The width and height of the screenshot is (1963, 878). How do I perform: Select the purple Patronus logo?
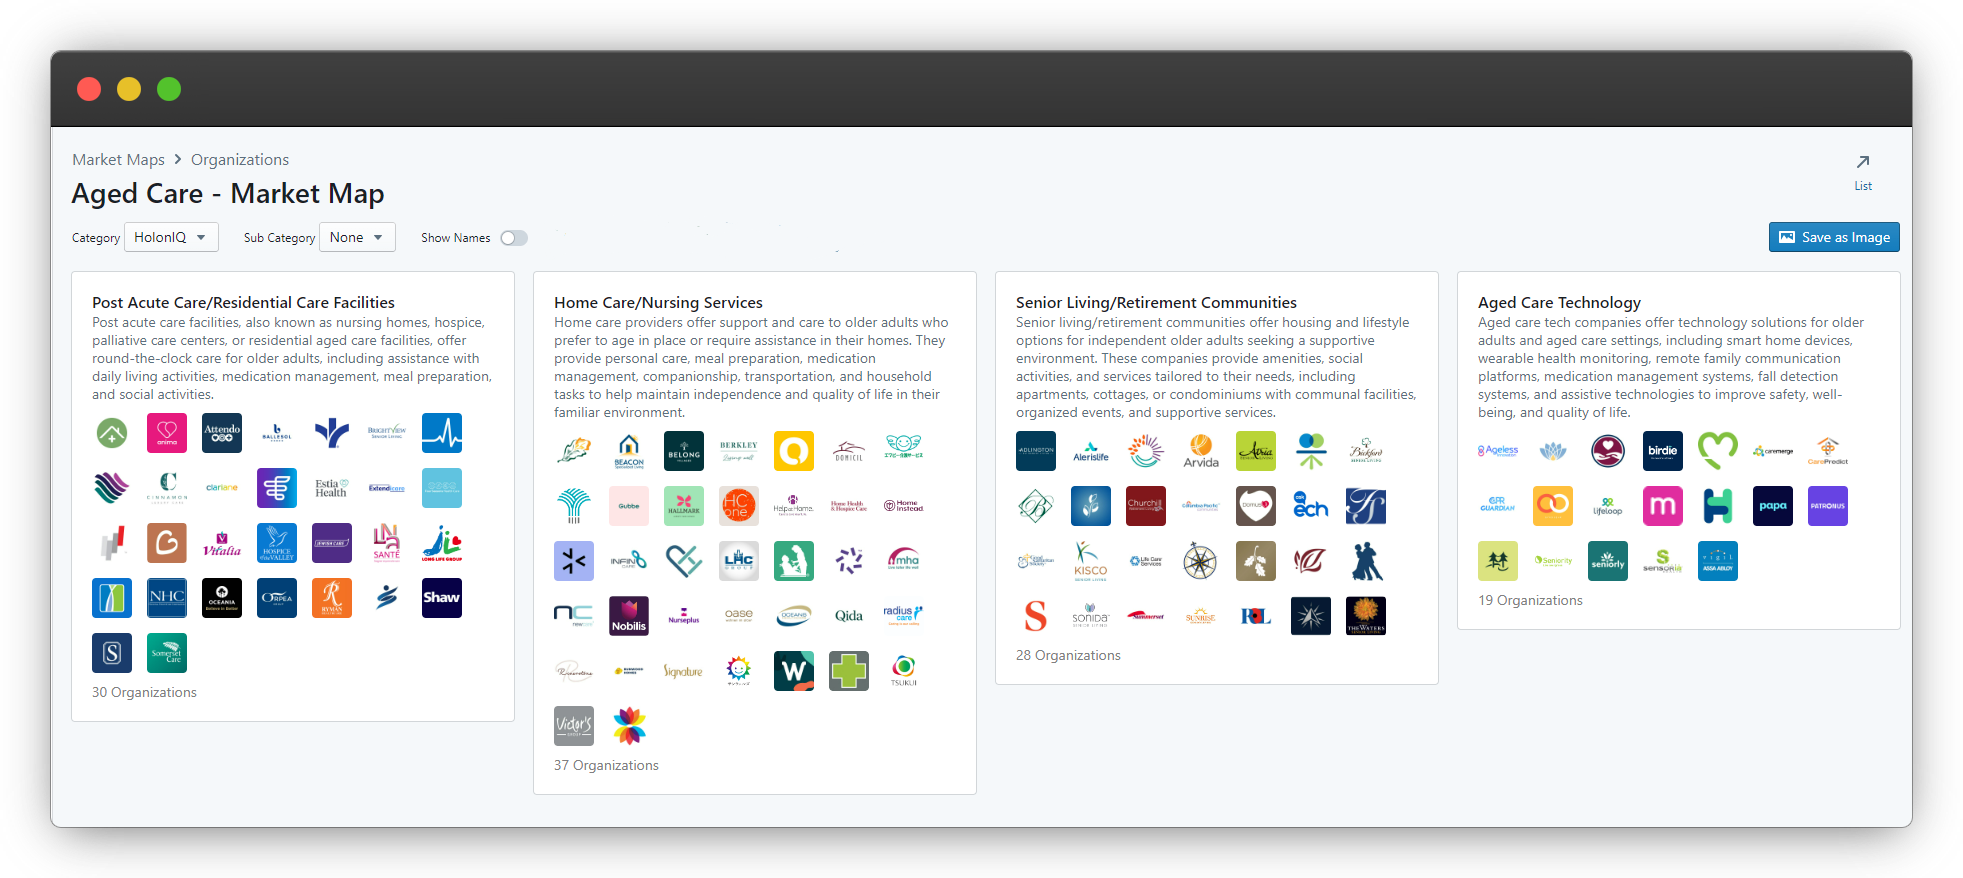point(1828,506)
